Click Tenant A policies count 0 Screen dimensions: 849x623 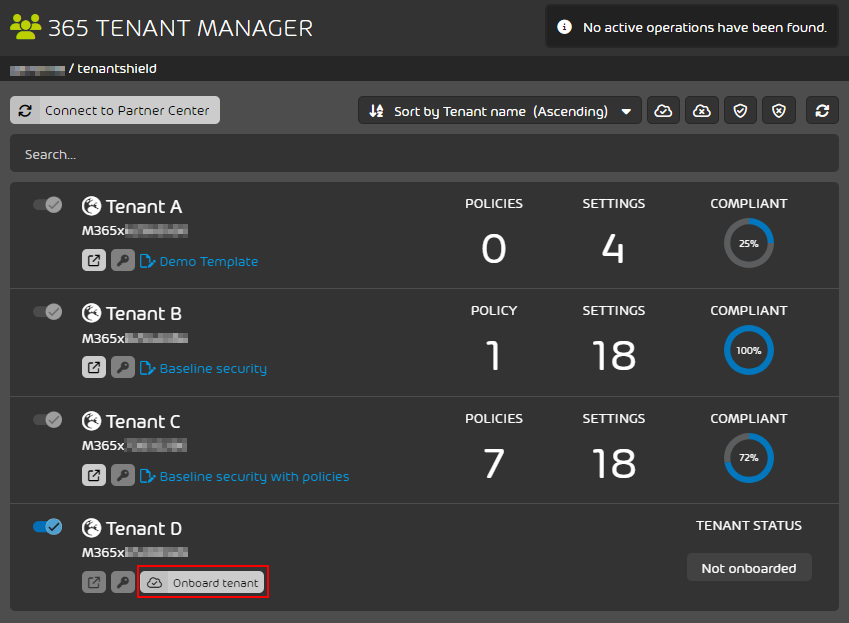click(x=494, y=249)
